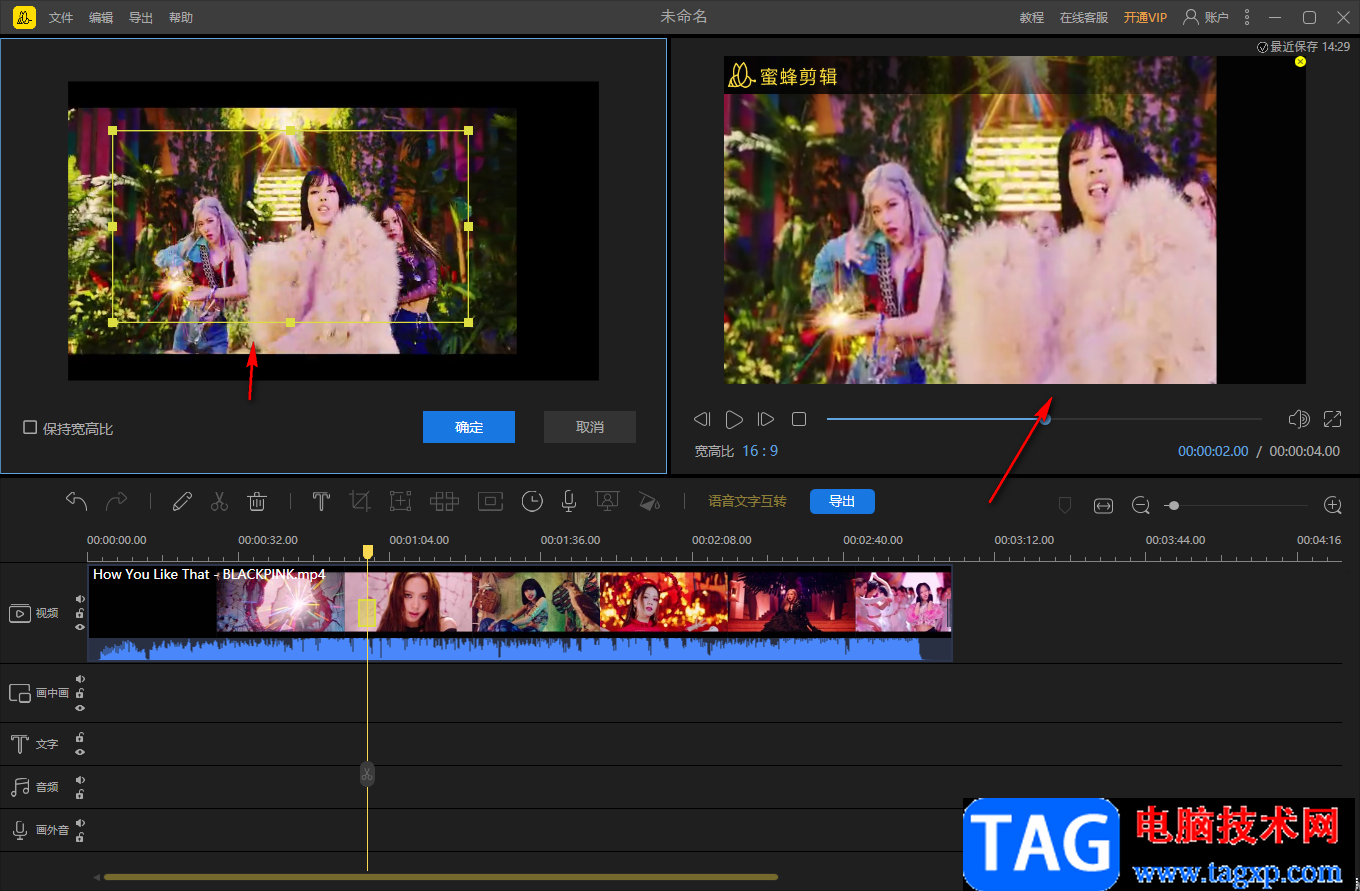The height and width of the screenshot is (891, 1360).
Task: Open the mosaic tool icon
Action: click(x=444, y=502)
